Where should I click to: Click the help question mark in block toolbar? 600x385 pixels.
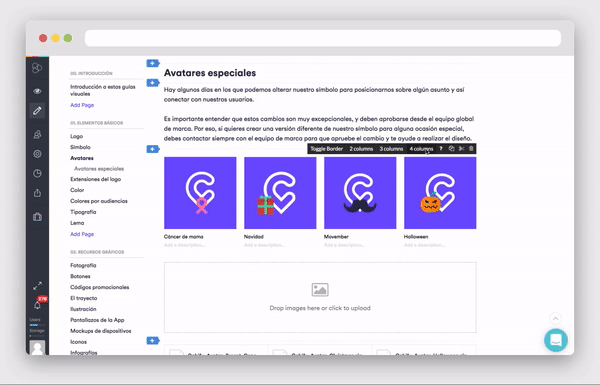pyautogui.click(x=441, y=148)
